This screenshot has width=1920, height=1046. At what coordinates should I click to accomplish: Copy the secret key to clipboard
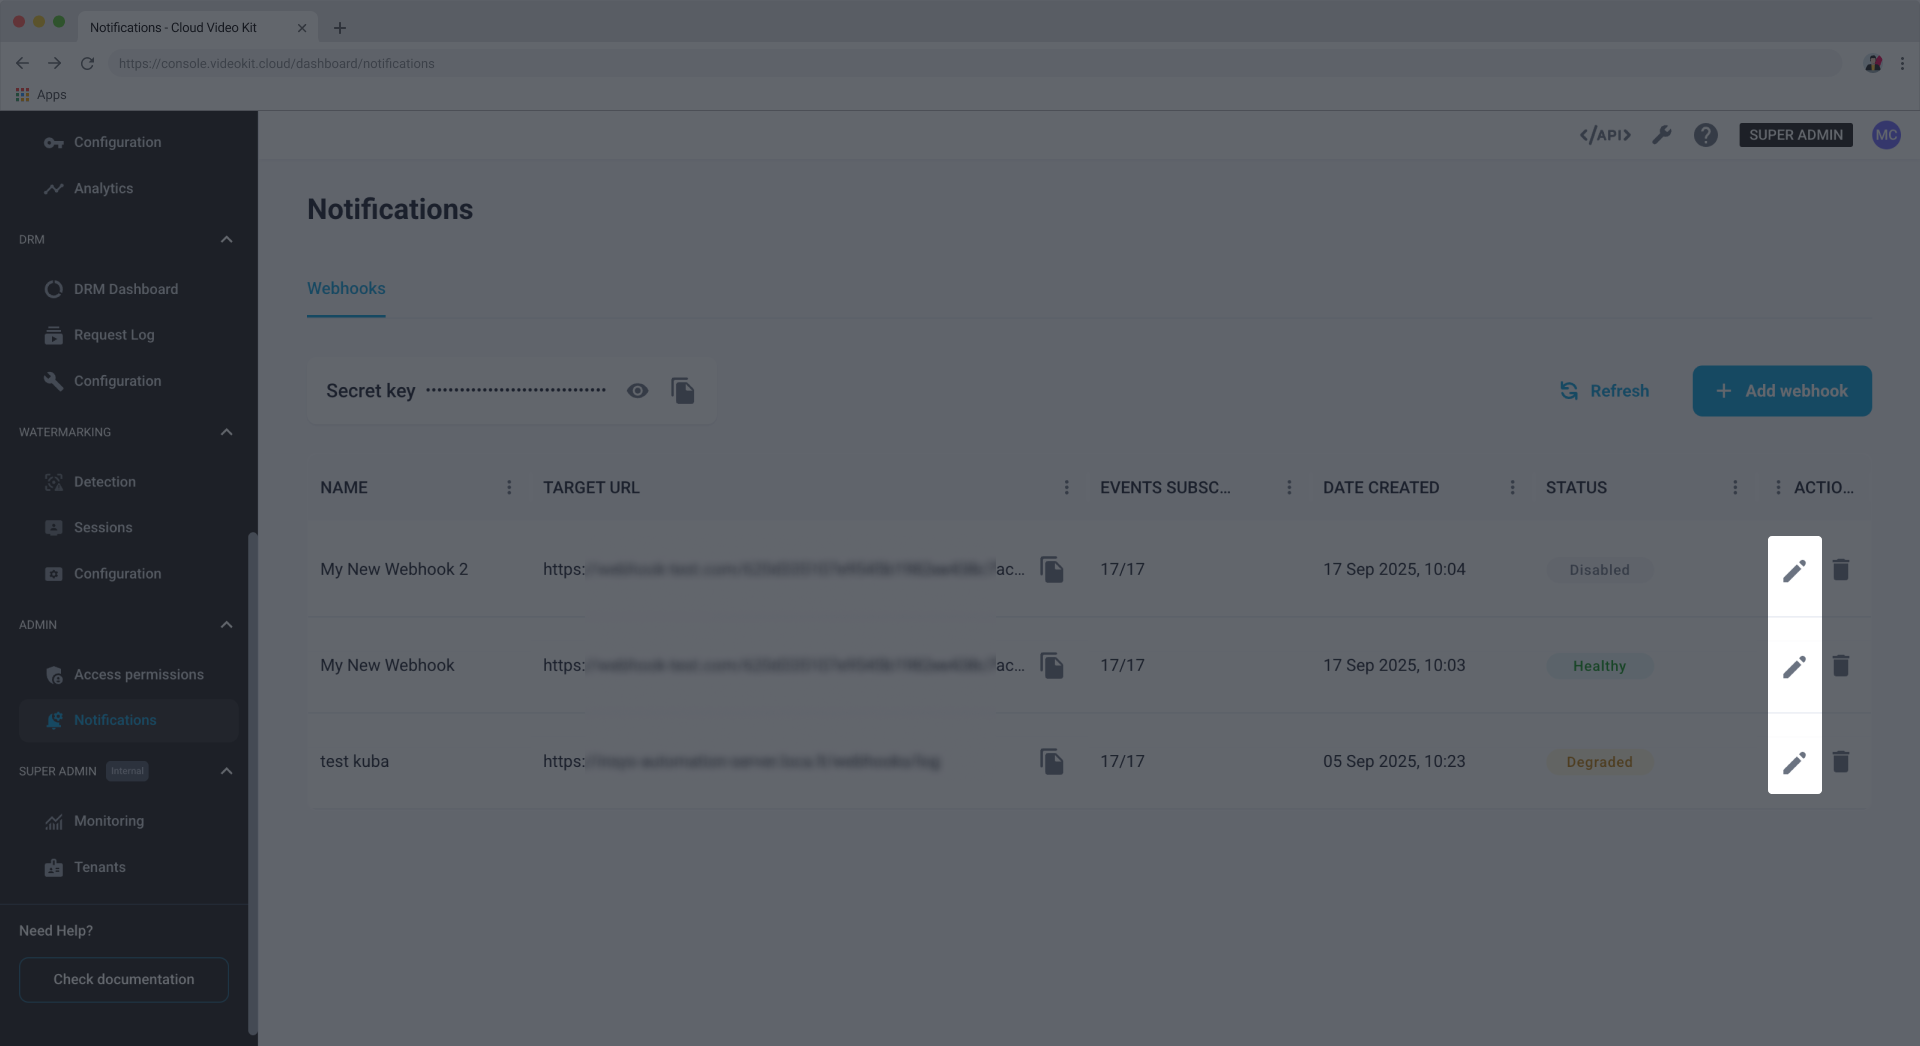tap(683, 391)
